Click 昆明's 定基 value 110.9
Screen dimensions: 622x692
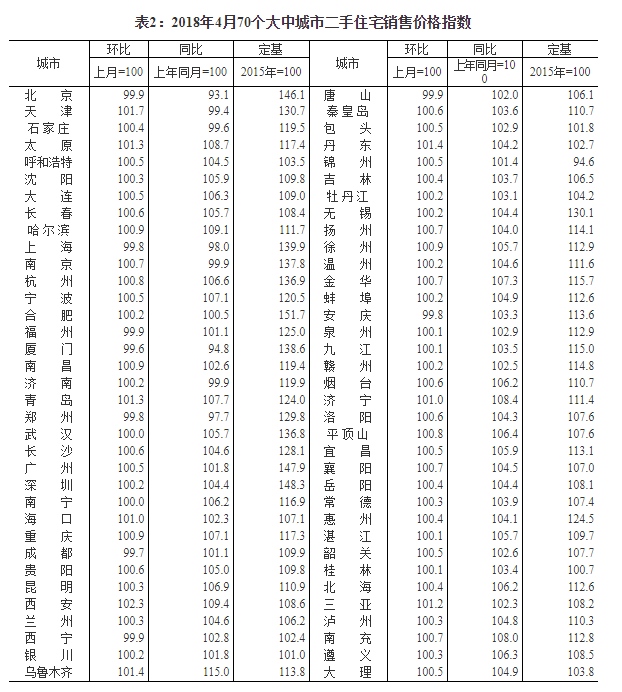tap(292, 587)
